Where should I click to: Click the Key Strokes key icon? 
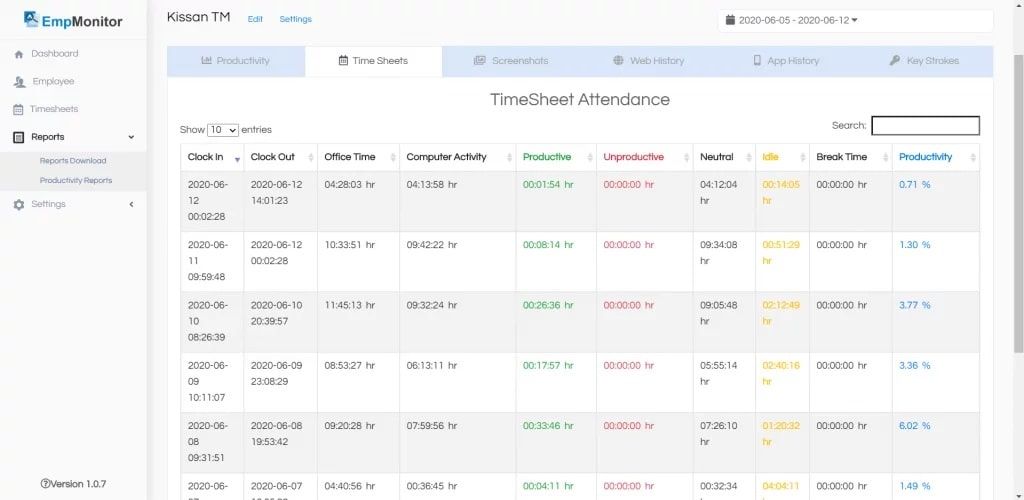tap(895, 61)
